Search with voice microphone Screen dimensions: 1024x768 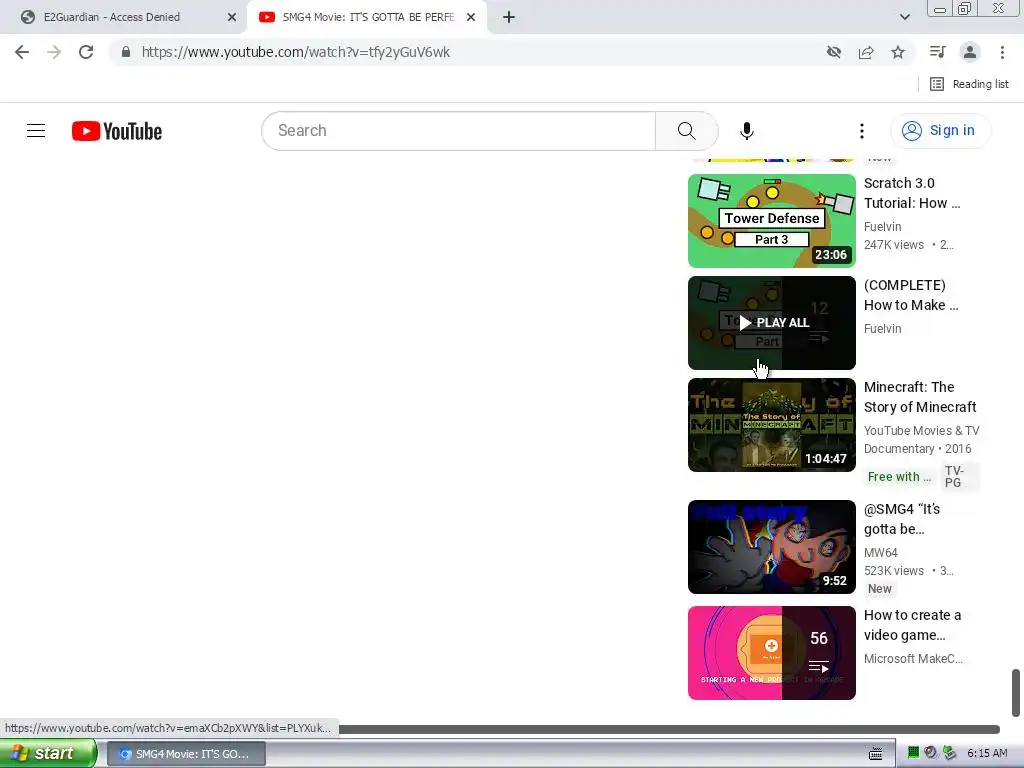point(746,131)
